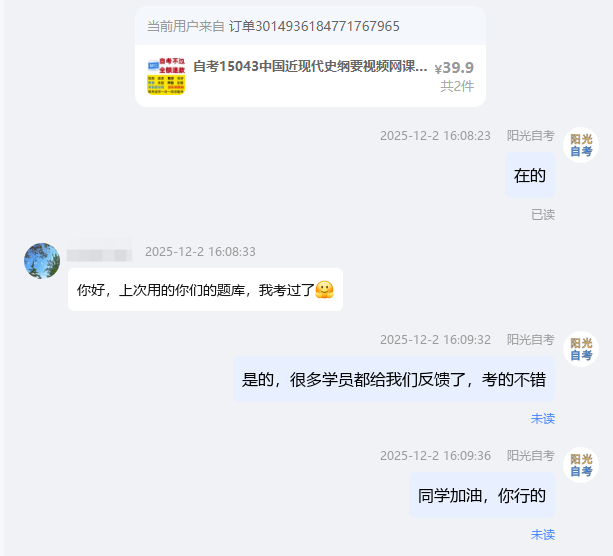The height and width of the screenshot is (556, 613).
Task: Click the 2025-12-2 16:09:36 timestamp
Action: (435, 456)
